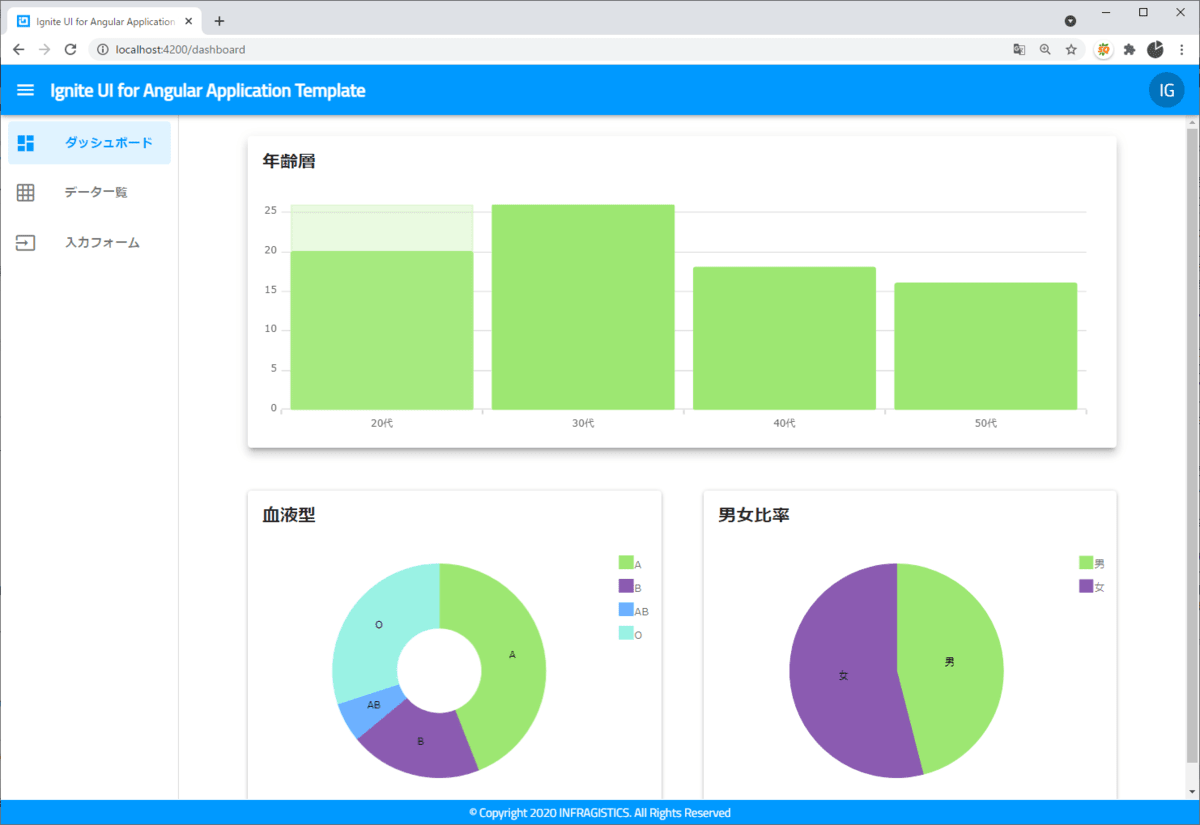Click the 50代 axis label
1200x825 pixels.
tap(985, 424)
